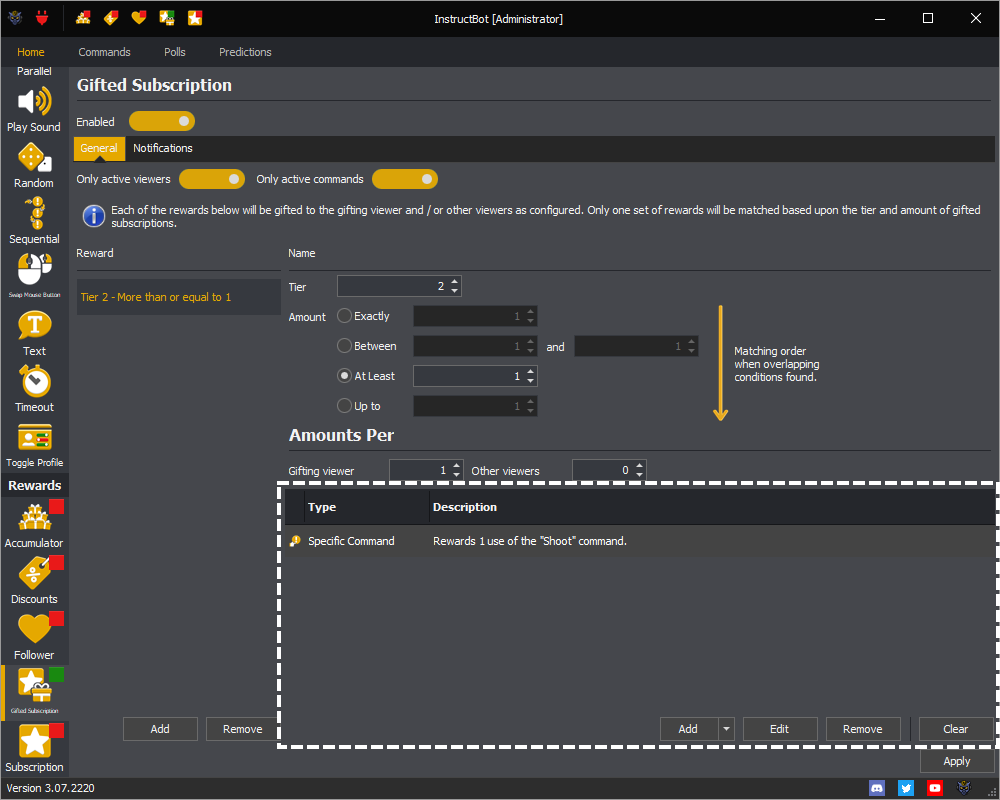Select the Shoot command reward row description
1000x800 pixels.
click(530, 541)
